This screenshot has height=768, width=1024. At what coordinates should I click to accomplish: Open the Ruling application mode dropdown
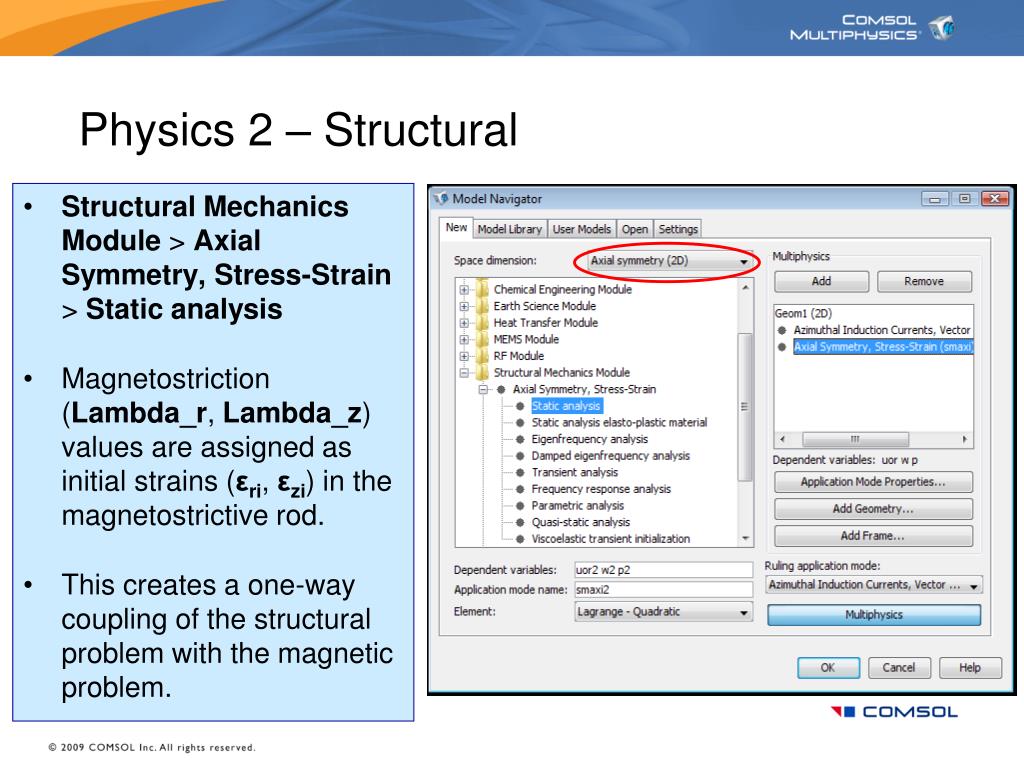(x=874, y=585)
